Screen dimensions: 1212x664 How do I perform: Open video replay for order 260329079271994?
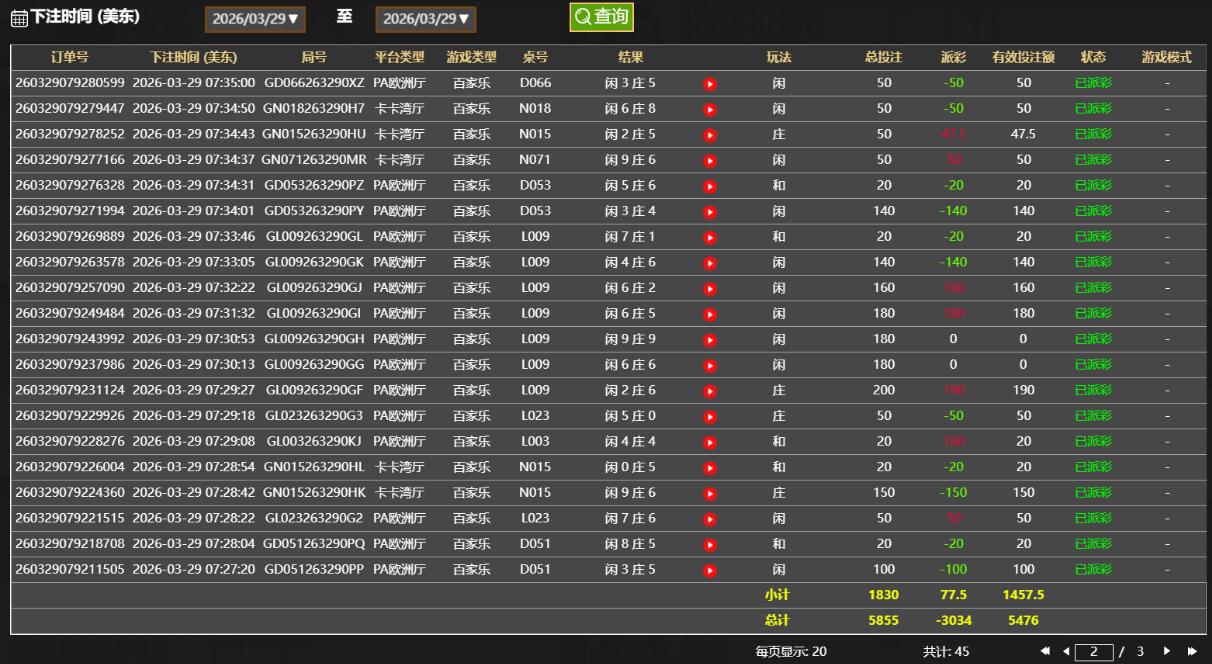[x=710, y=212]
